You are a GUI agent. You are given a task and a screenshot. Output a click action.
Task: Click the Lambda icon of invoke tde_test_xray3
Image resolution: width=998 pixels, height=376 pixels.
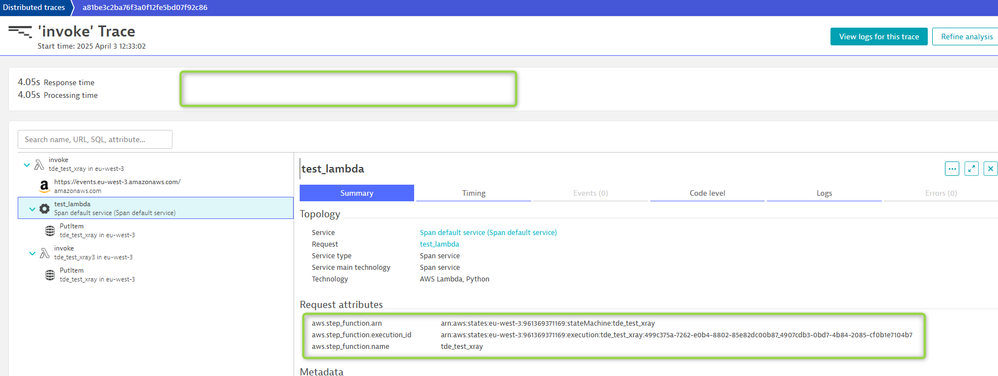coord(45,253)
